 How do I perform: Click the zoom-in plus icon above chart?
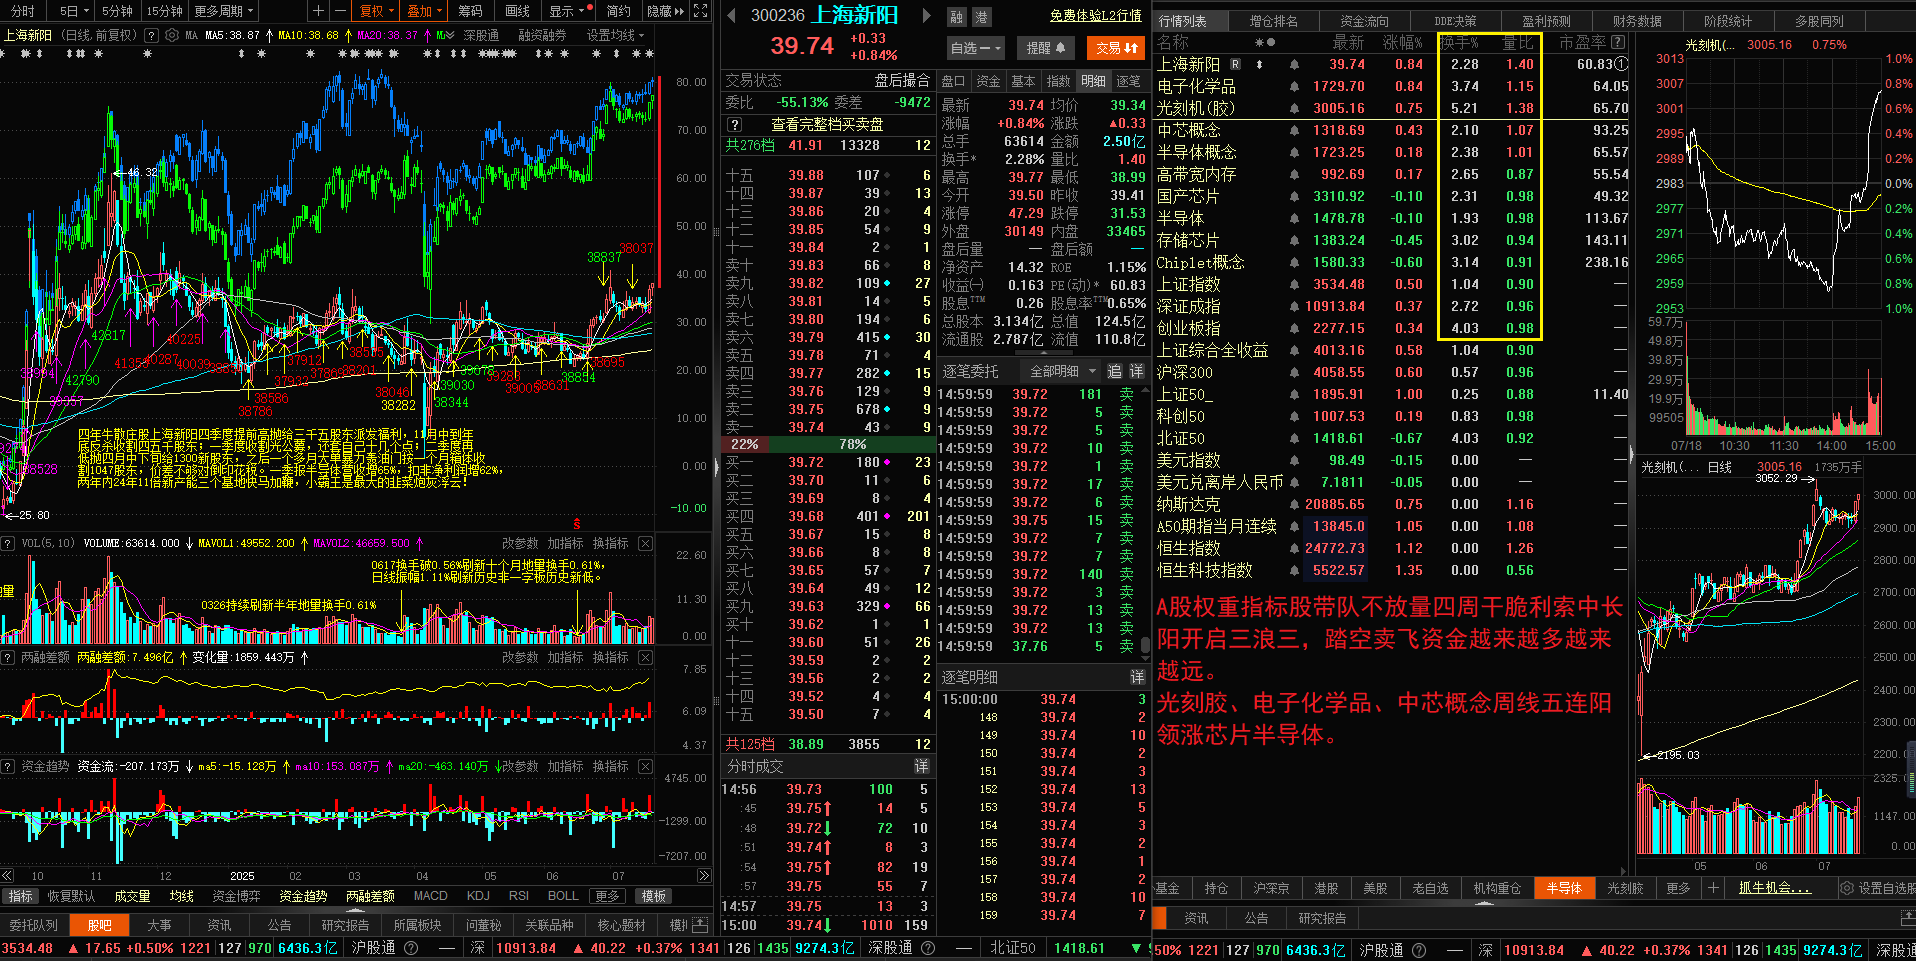(x=318, y=11)
